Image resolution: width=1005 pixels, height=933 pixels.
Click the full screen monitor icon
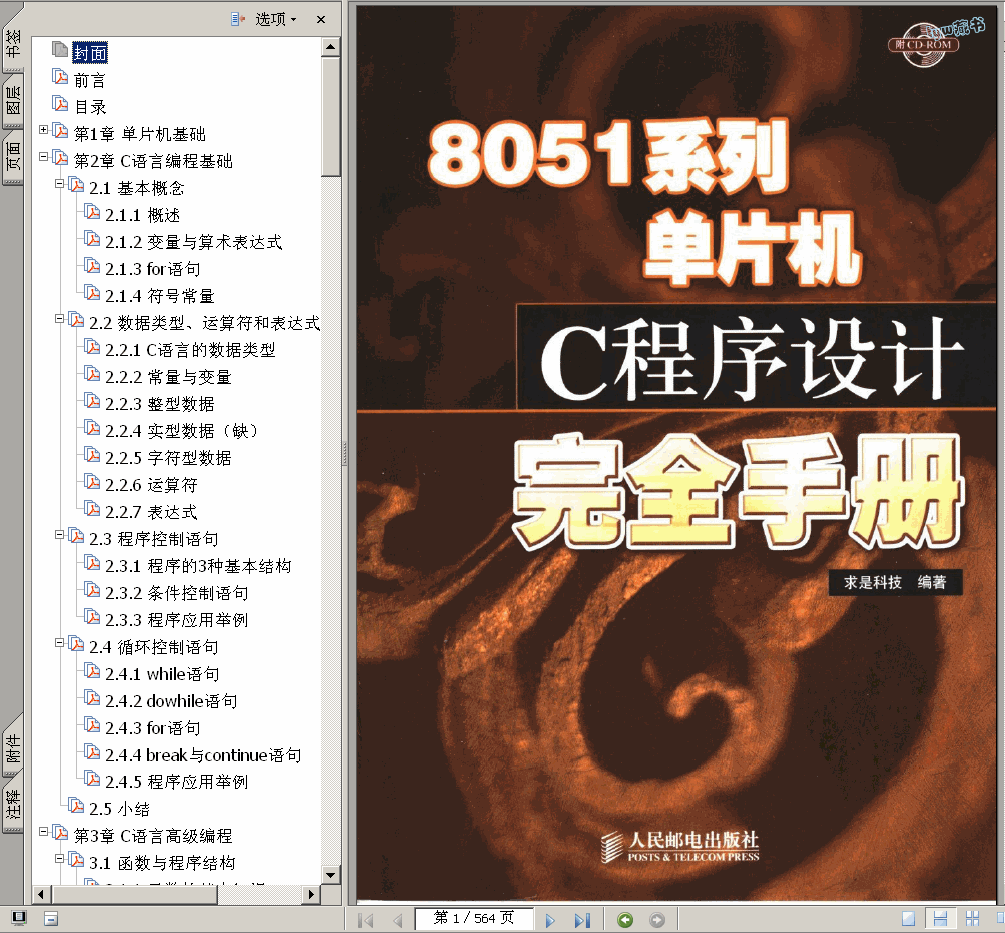(x=18, y=918)
